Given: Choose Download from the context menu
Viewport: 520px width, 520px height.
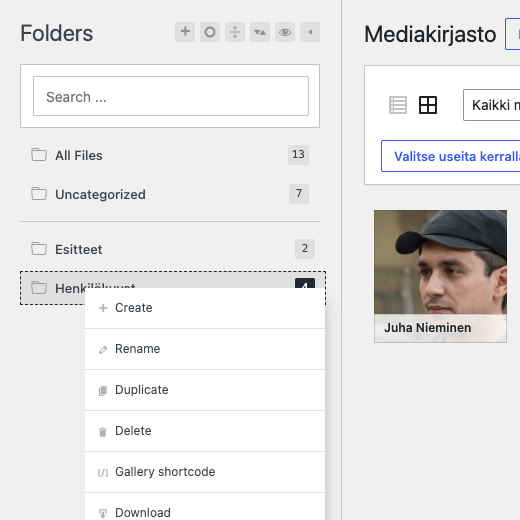Looking at the screenshot, I should tap(205, 507).
